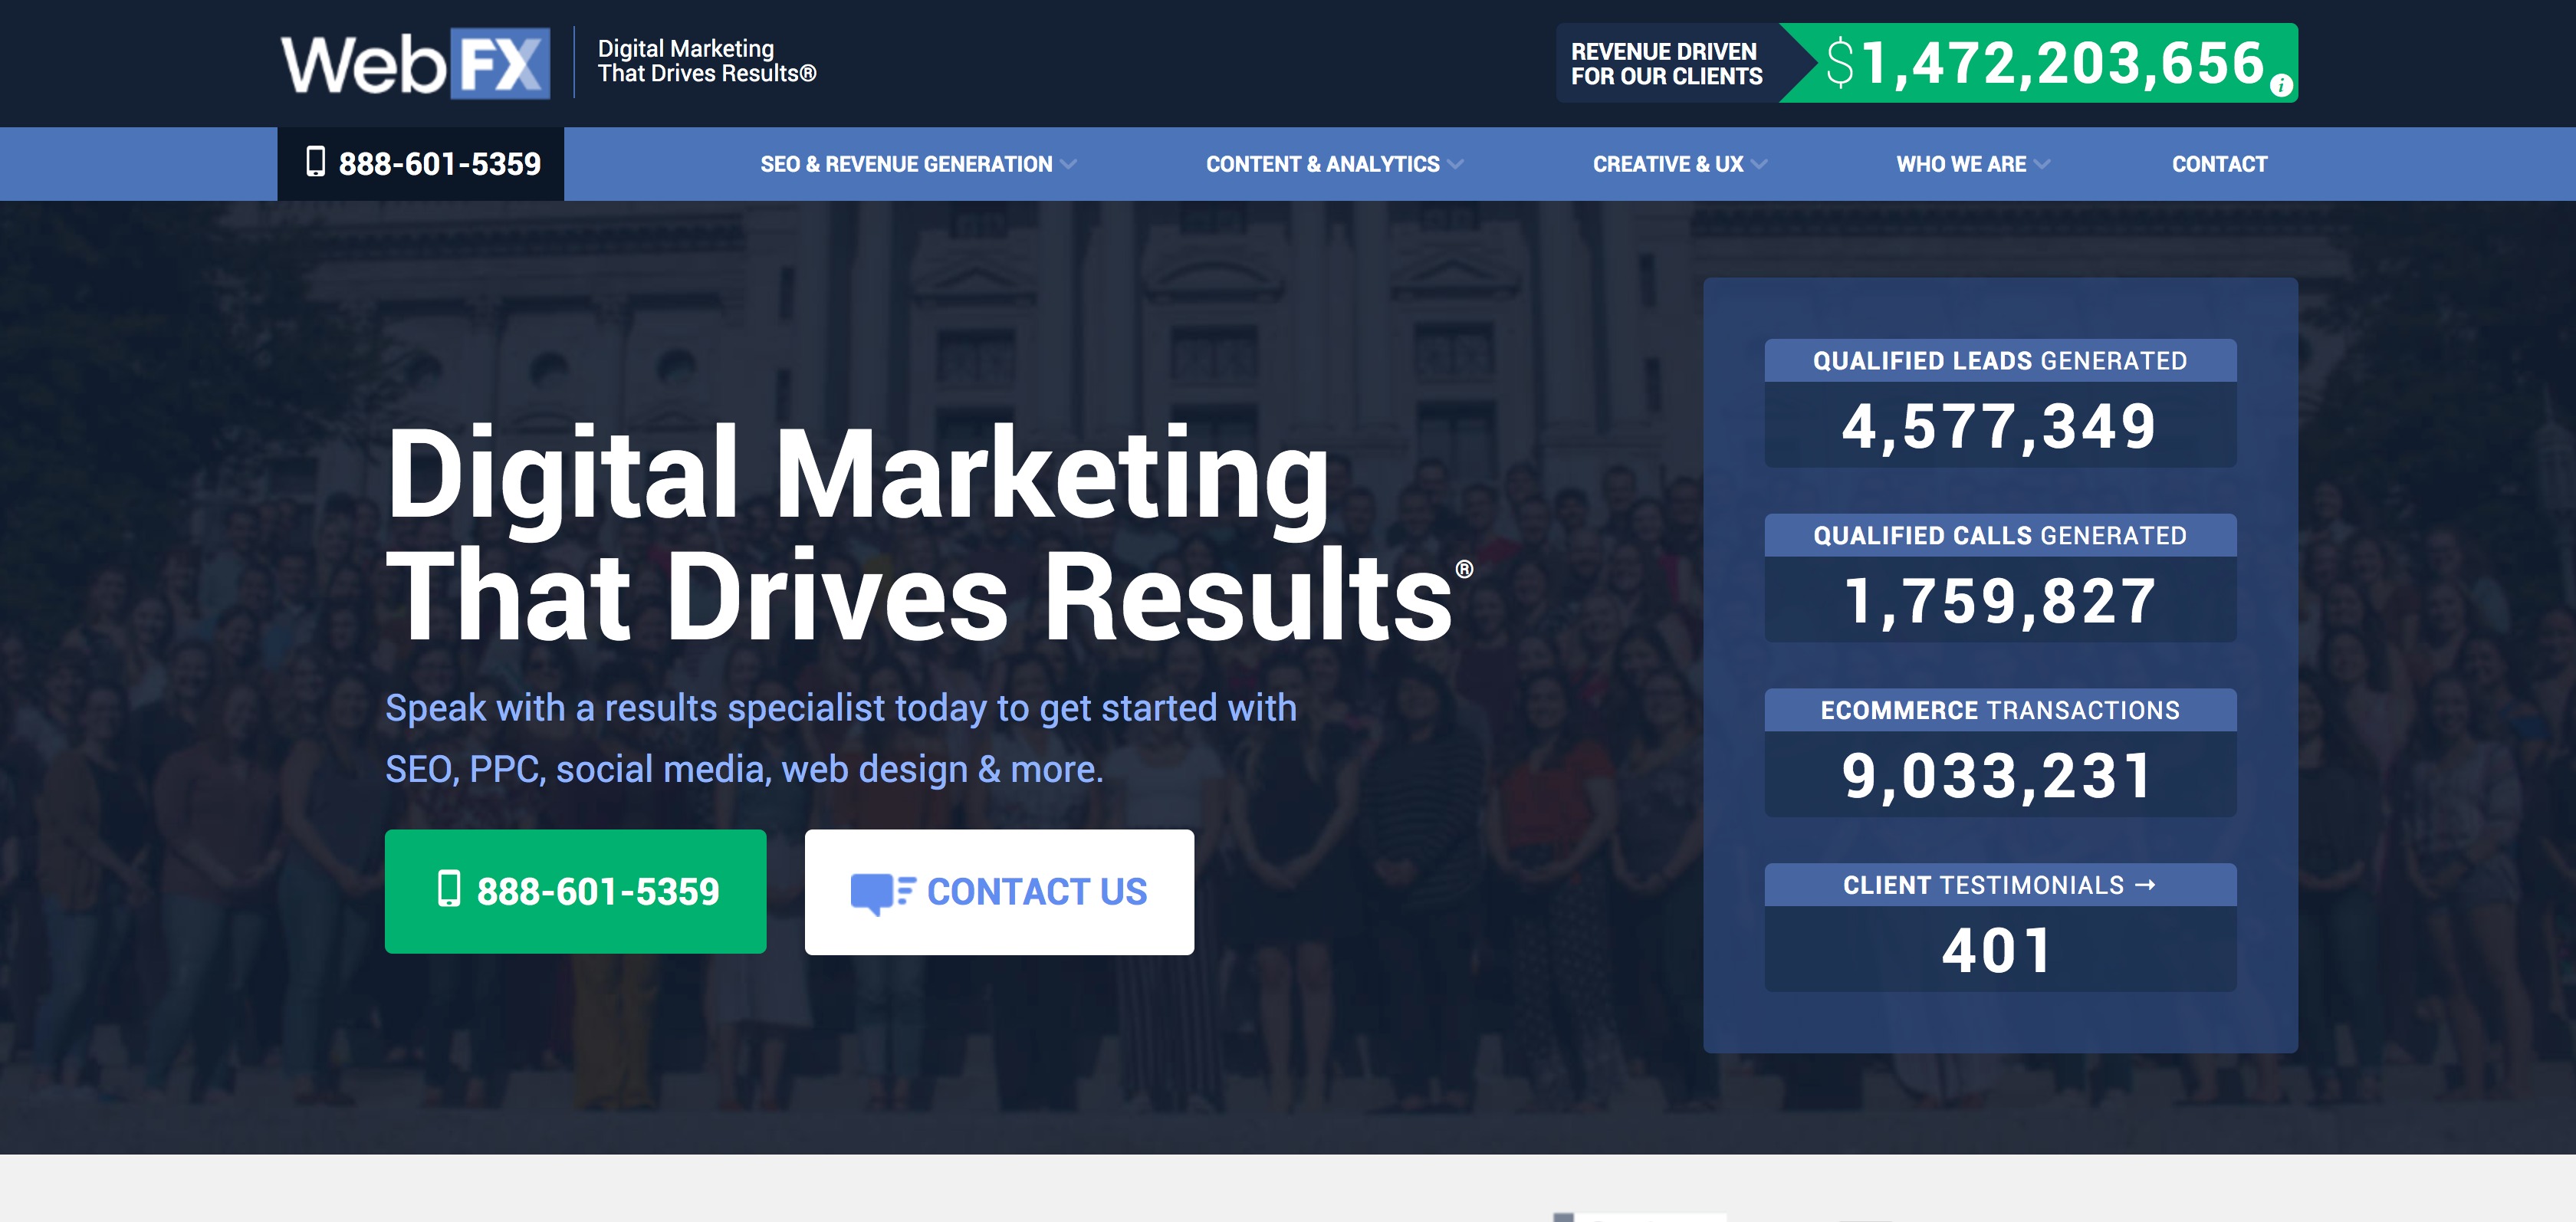Call 888-601-5359 from the navigation bar
The height and width of the screenshot is (1222, 2576).
[421, 164]
